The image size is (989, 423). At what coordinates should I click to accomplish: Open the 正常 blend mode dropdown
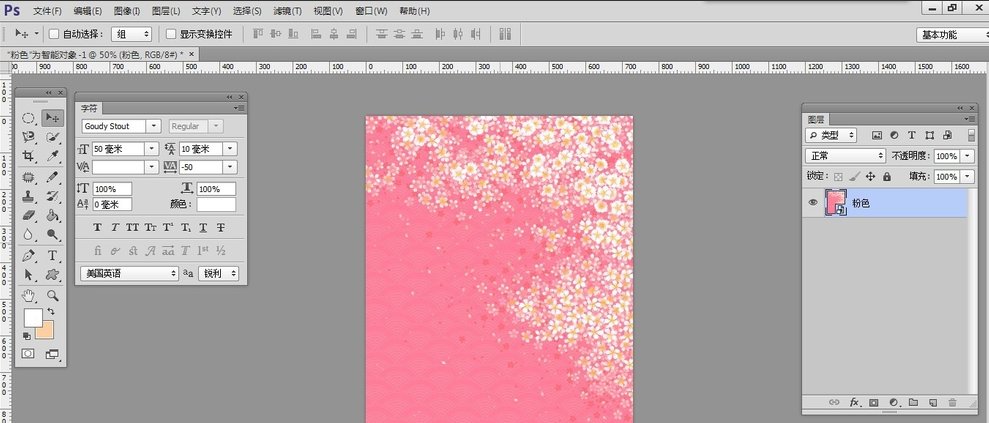pyautogui.click(x=845, y=156)
